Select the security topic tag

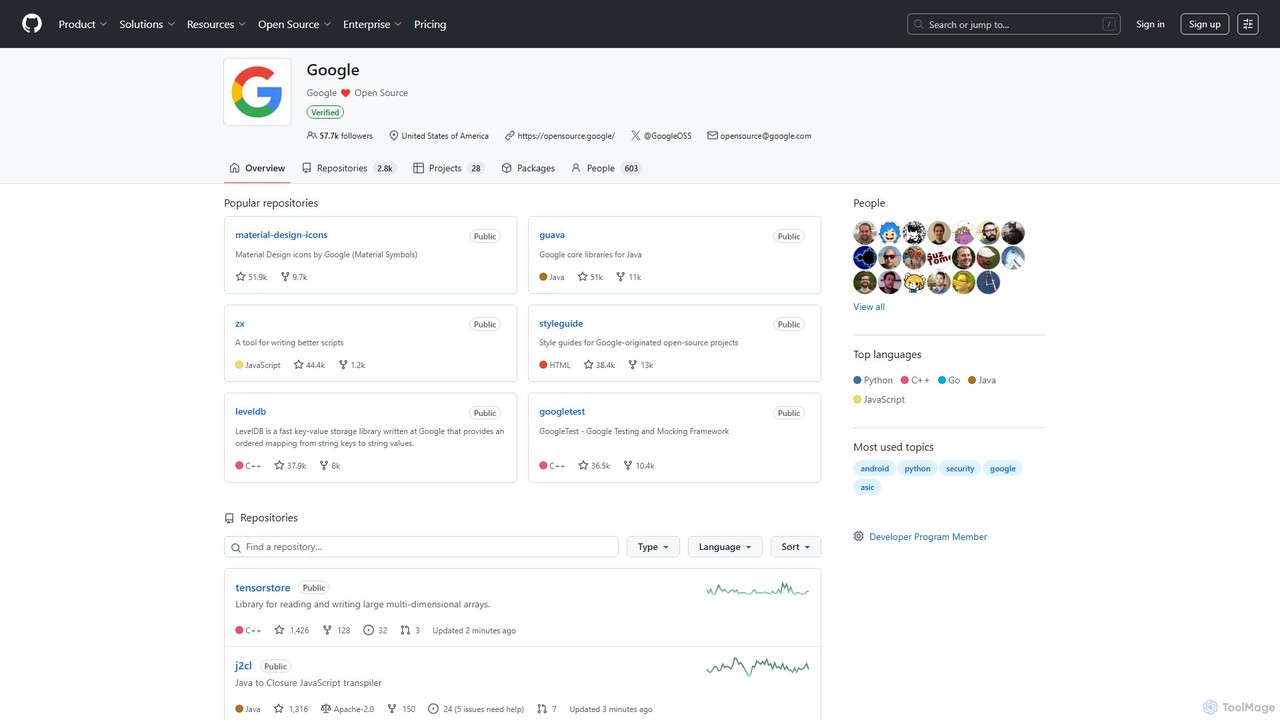click(960, 468)
